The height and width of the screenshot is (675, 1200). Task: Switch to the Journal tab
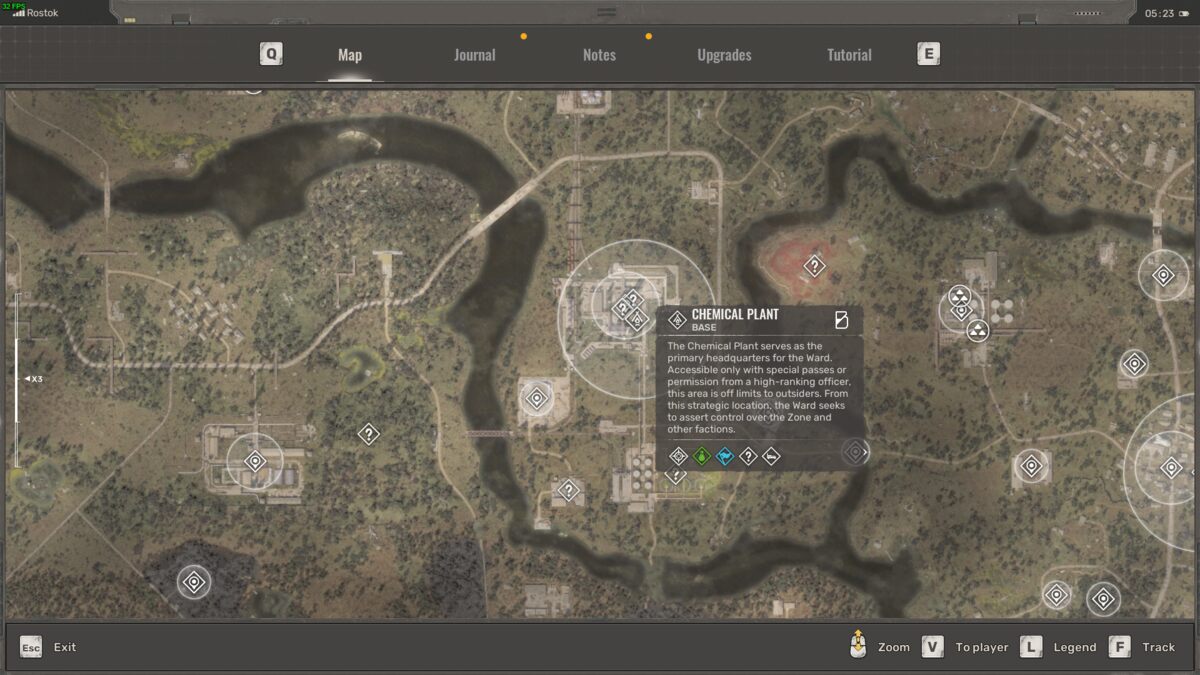click(x=474, y=55)
